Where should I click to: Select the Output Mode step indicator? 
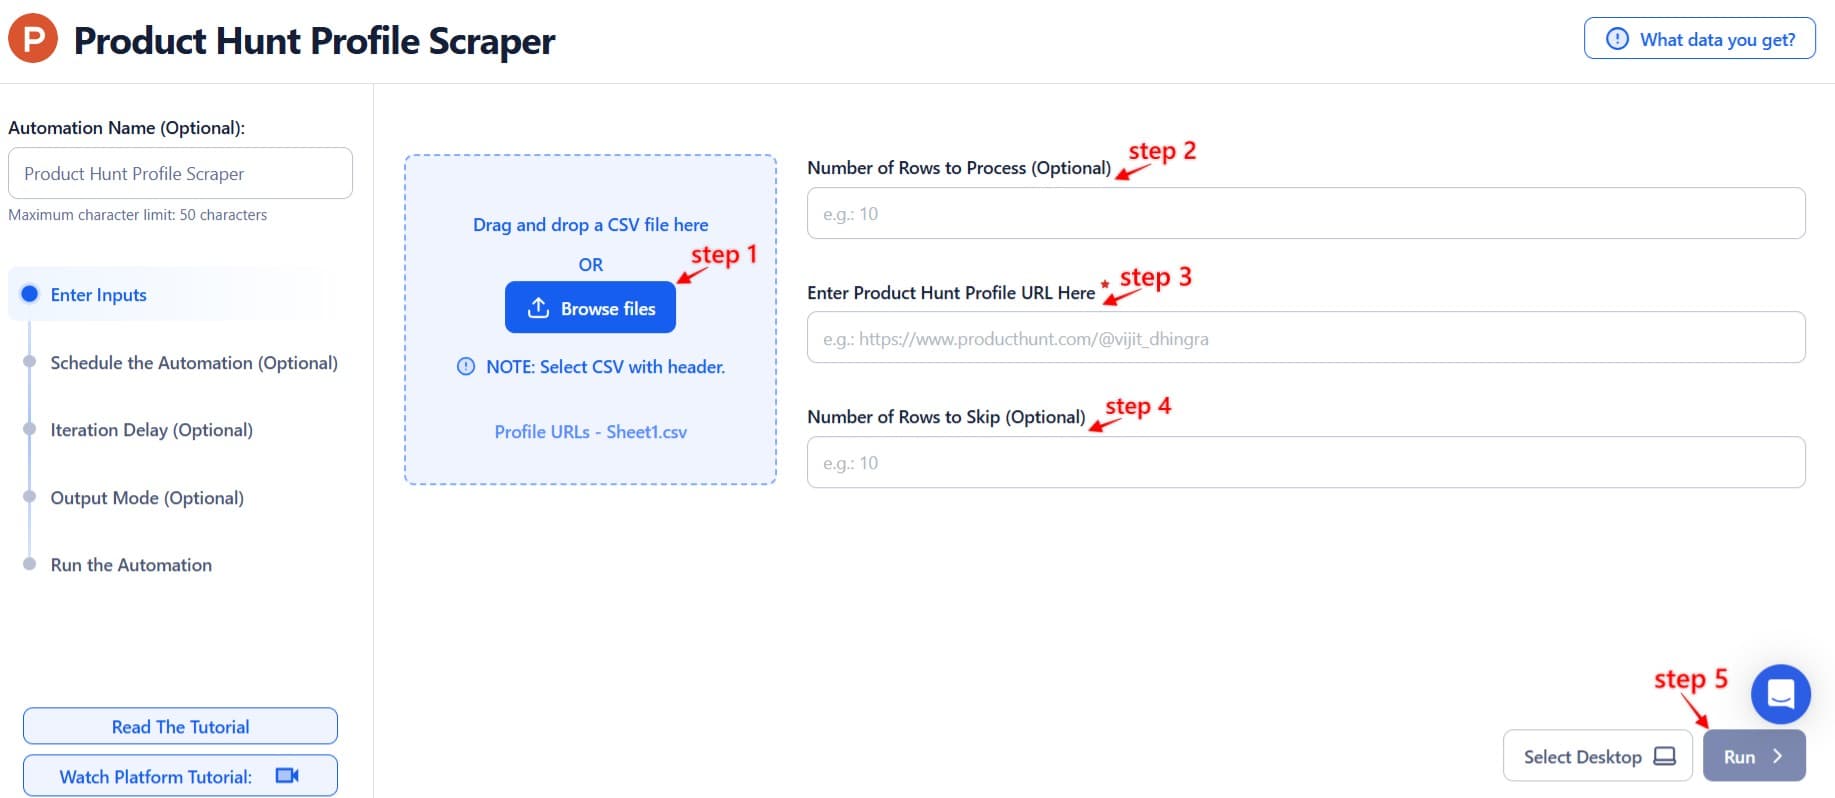(x=30, y=496)
